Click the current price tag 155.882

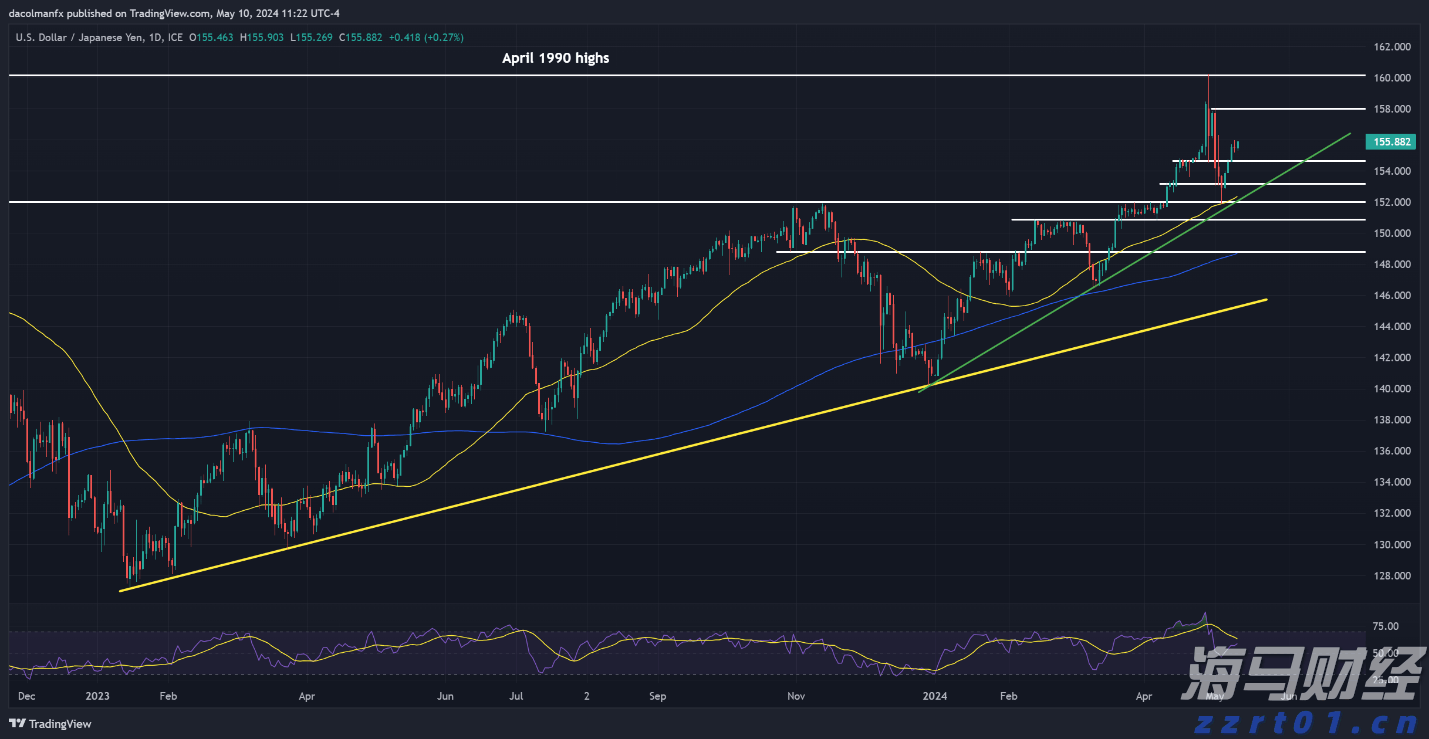click(x=1392, y=142)
